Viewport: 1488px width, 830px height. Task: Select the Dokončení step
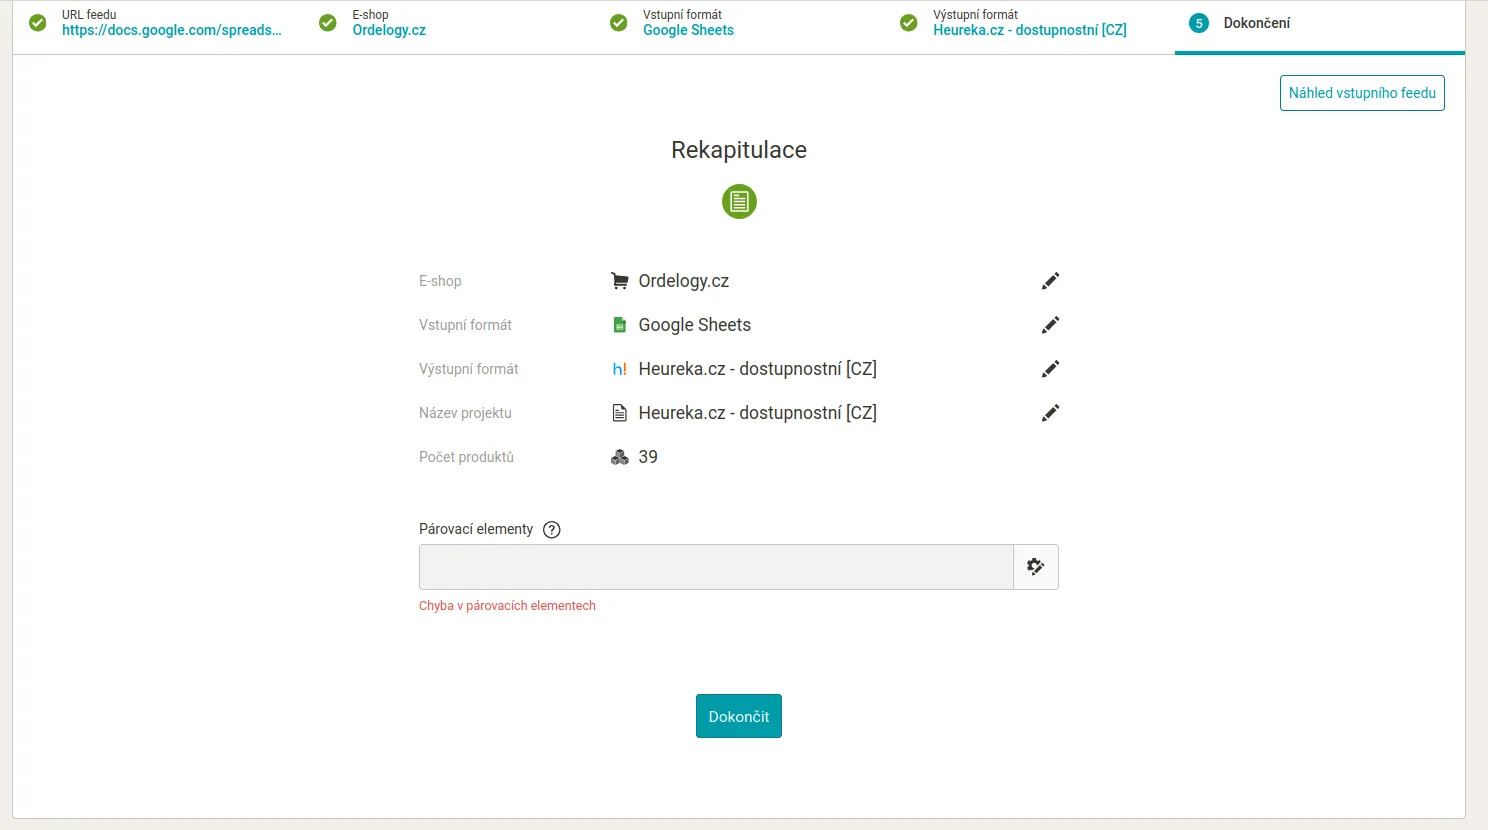(1256, 23)
